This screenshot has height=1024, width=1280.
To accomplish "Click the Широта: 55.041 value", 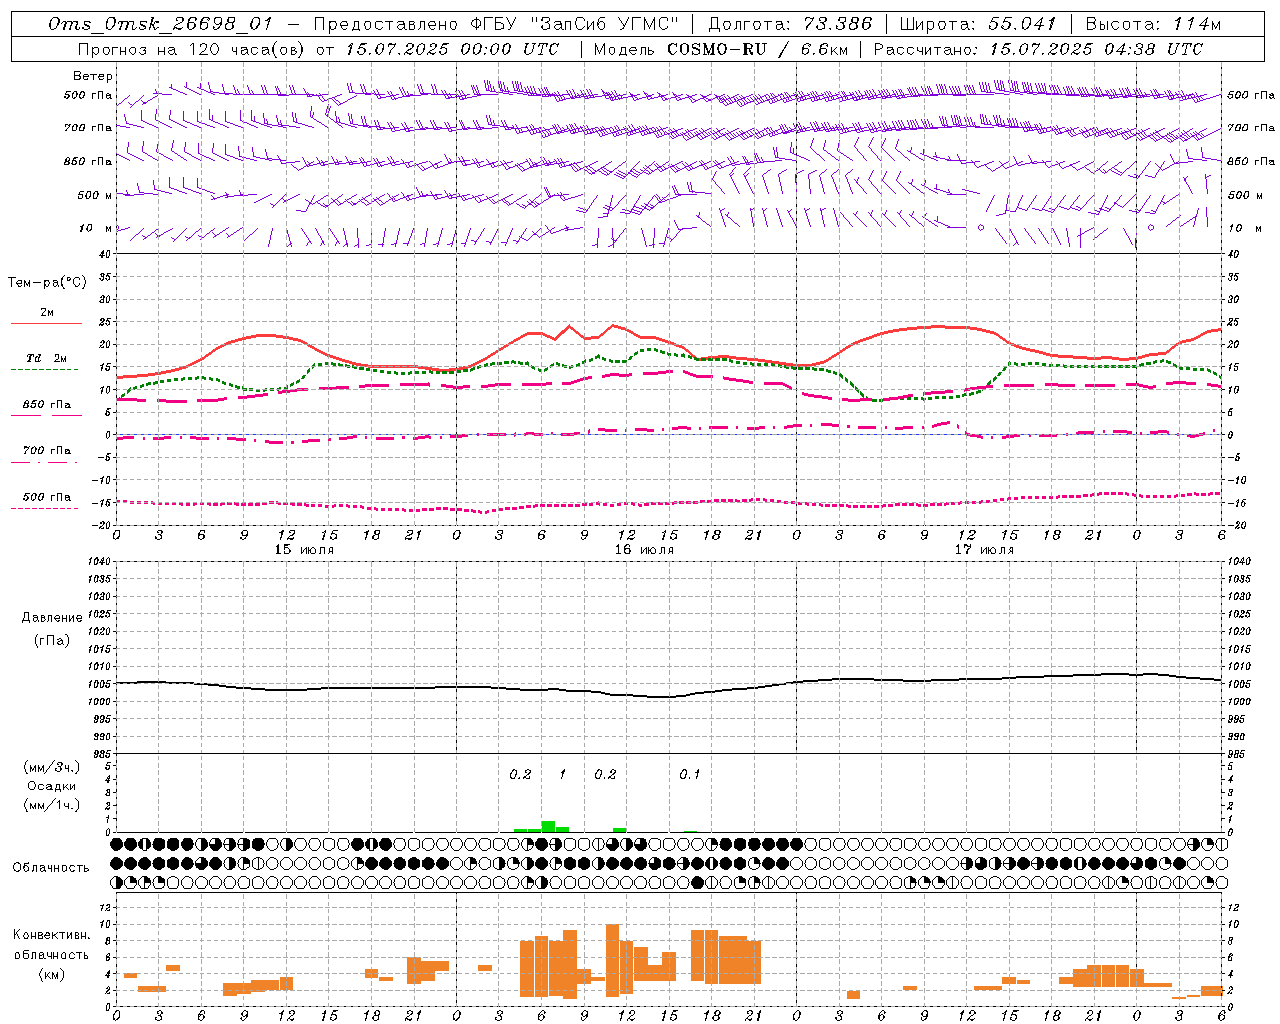I will [978, 25].
